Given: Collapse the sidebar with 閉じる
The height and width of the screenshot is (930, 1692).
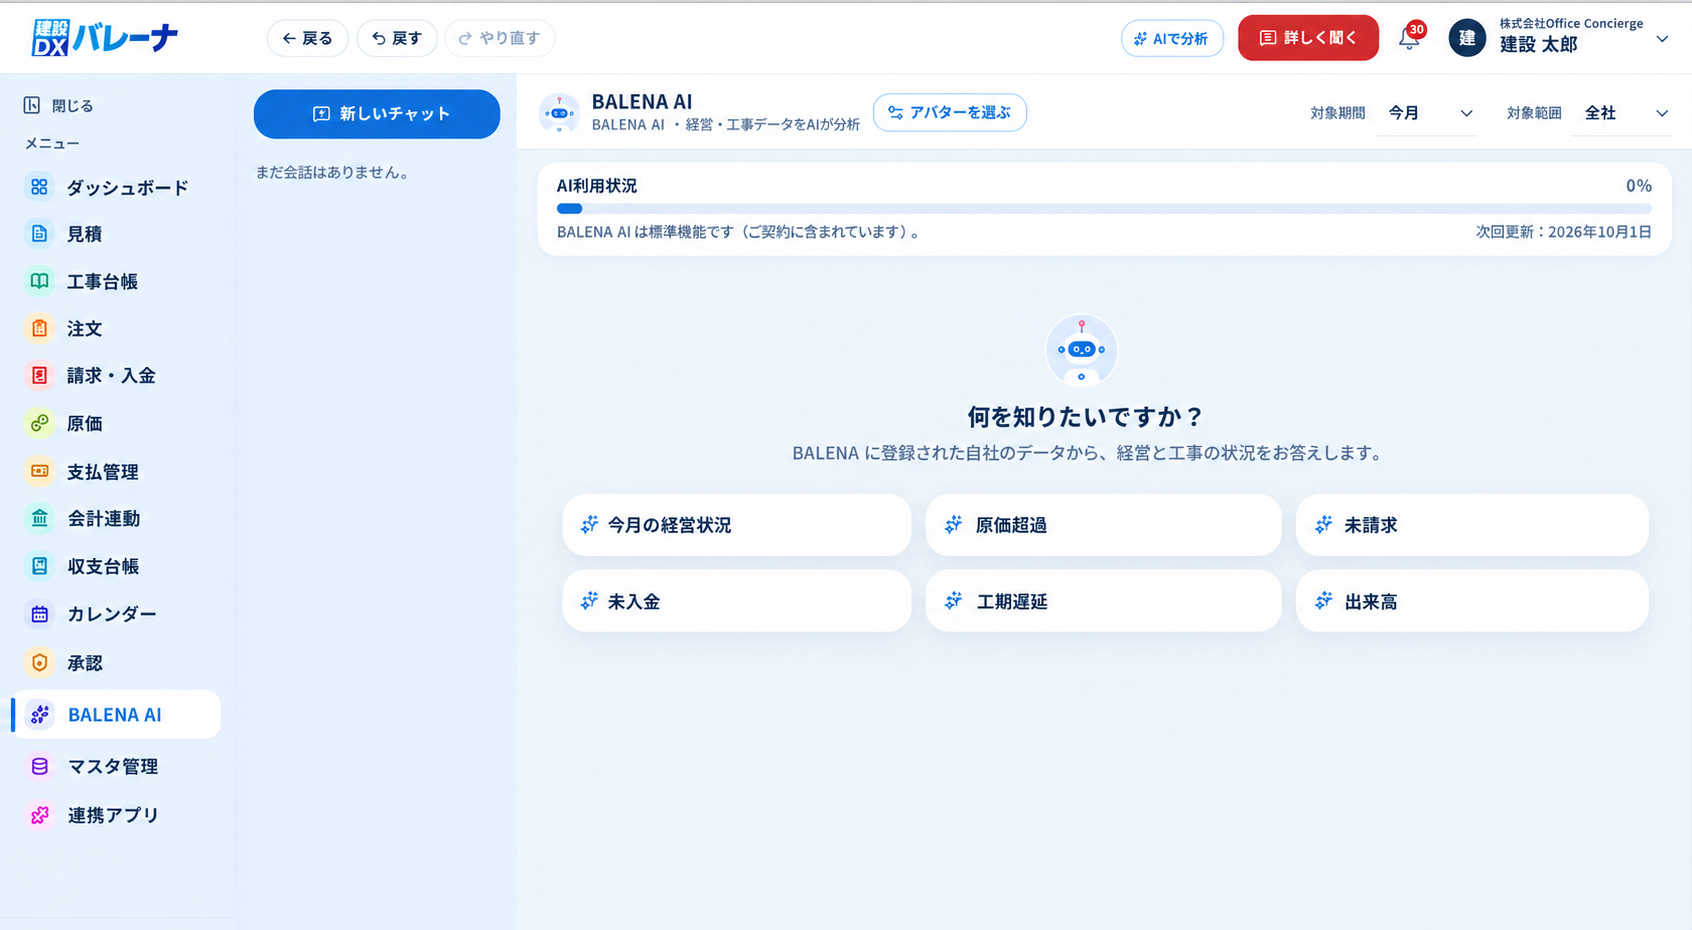Looking at the screenshot, I should pos(58,105).
